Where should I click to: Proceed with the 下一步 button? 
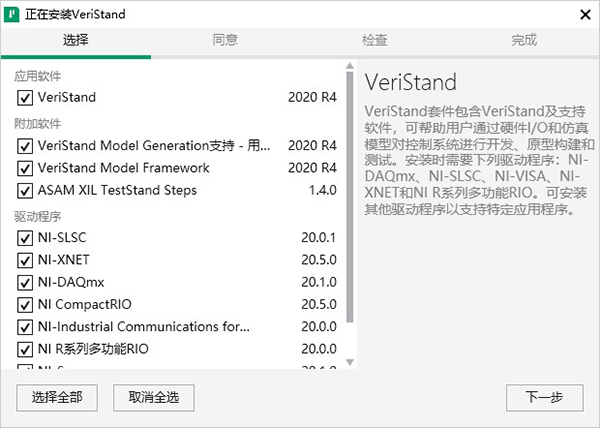point(544,397)
